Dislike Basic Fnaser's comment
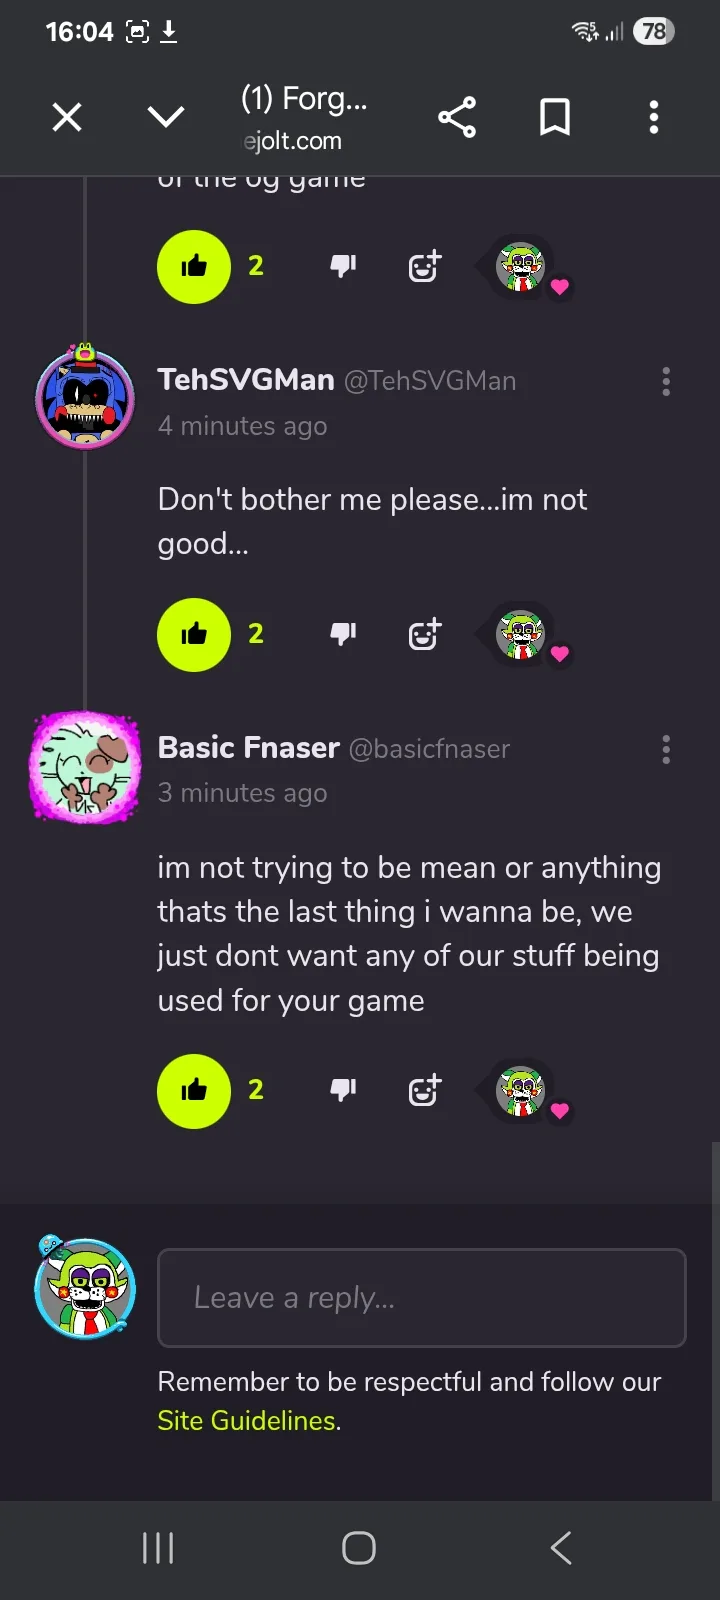 tap(343, 1090)
